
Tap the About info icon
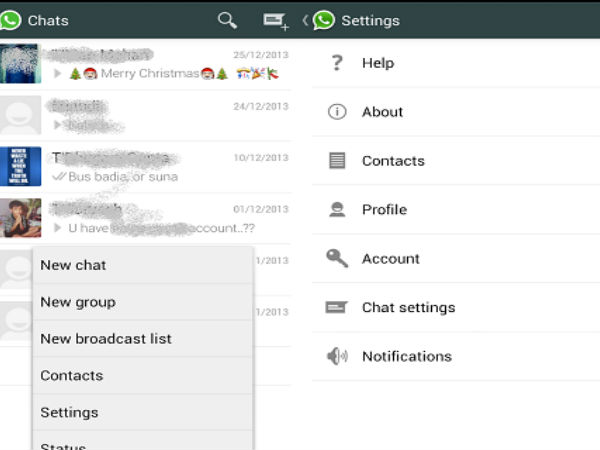point(337,112)
